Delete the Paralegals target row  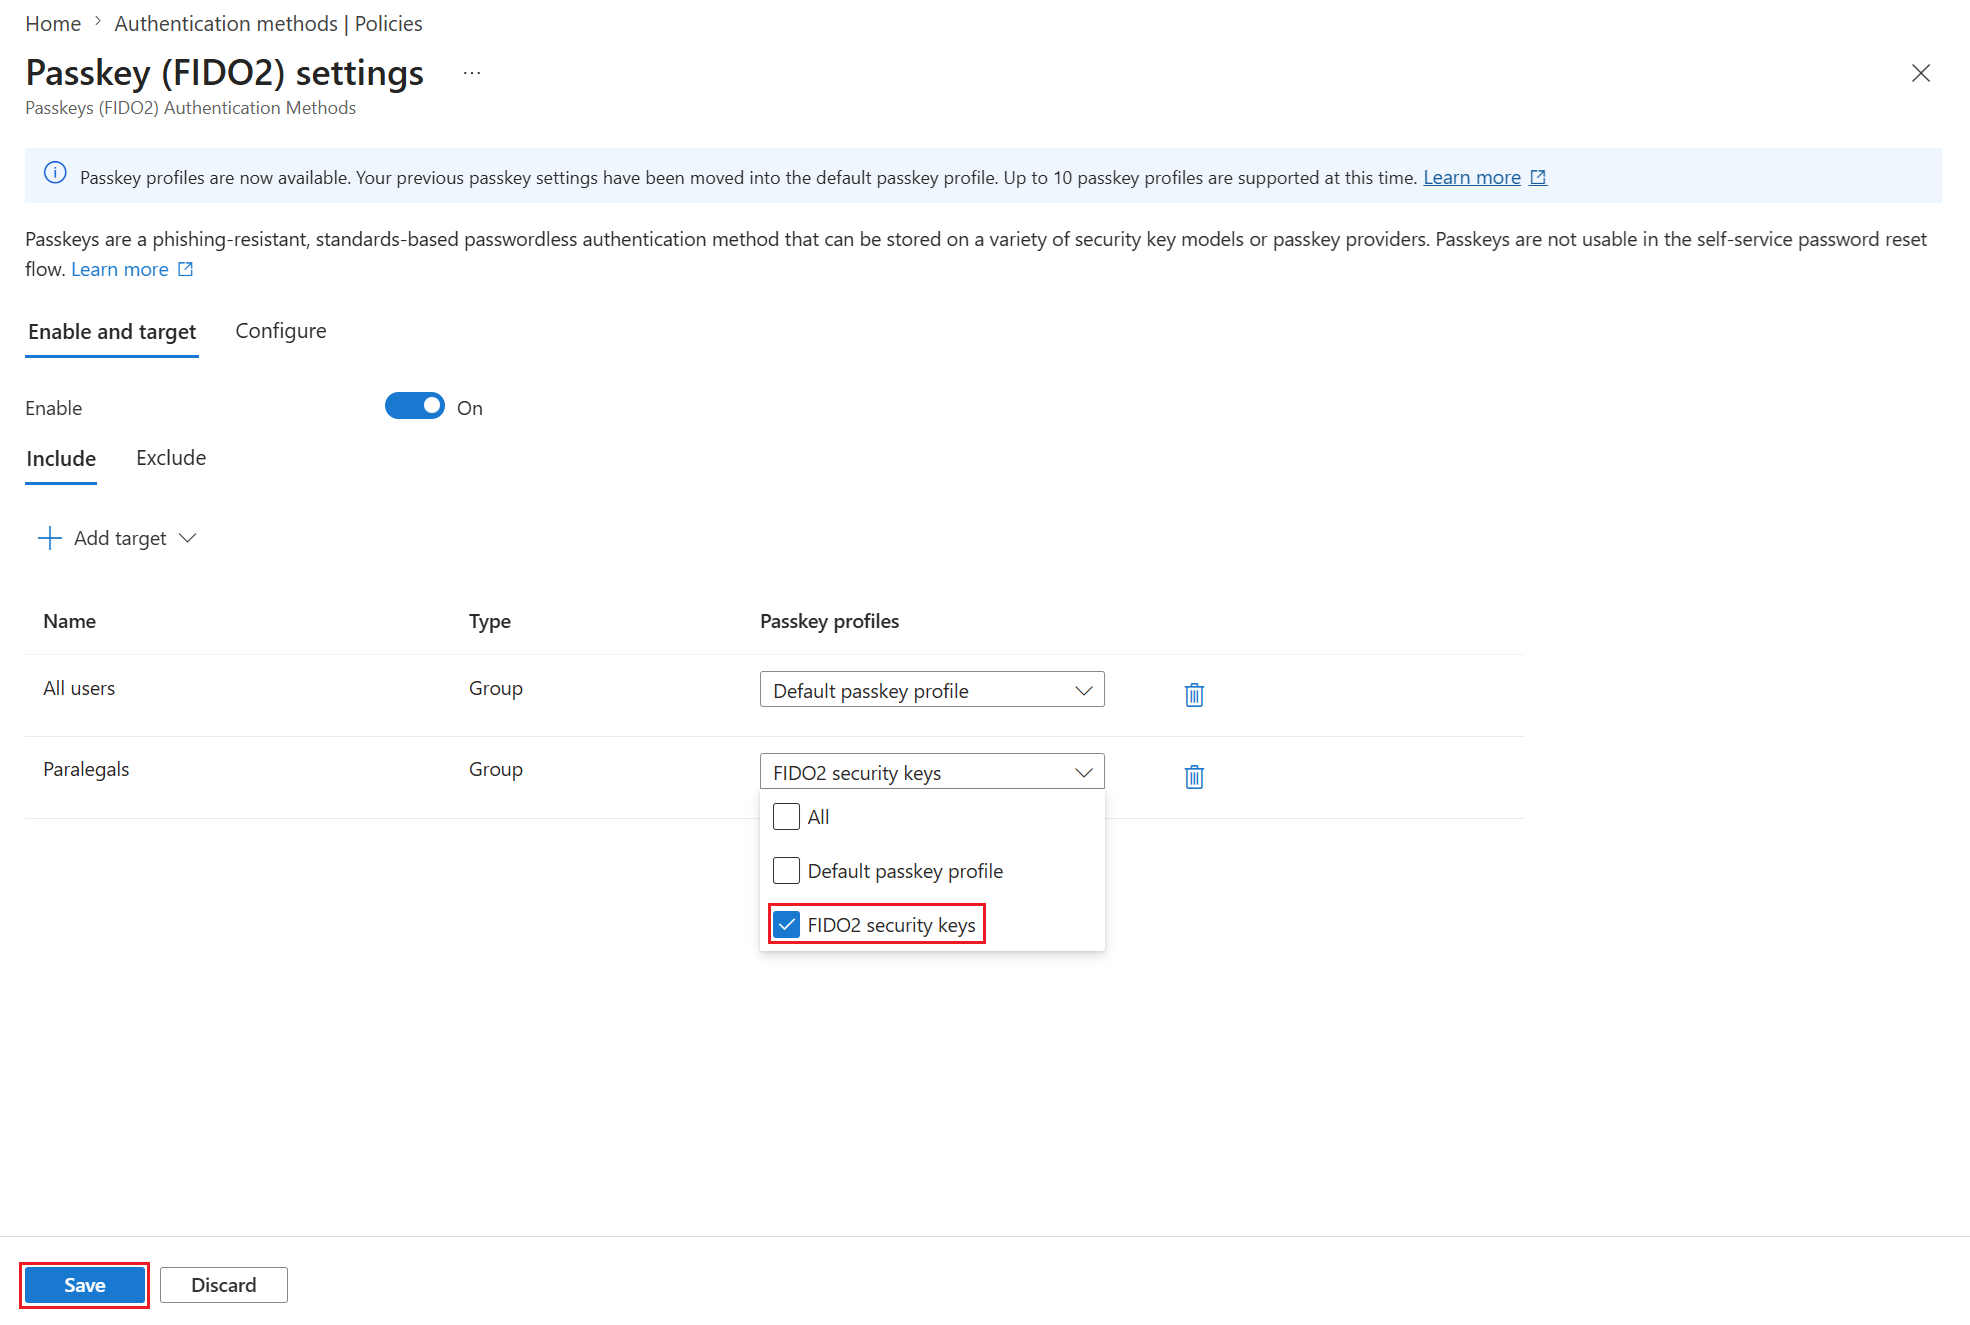pyautogui.click(x=1194, y=776)
